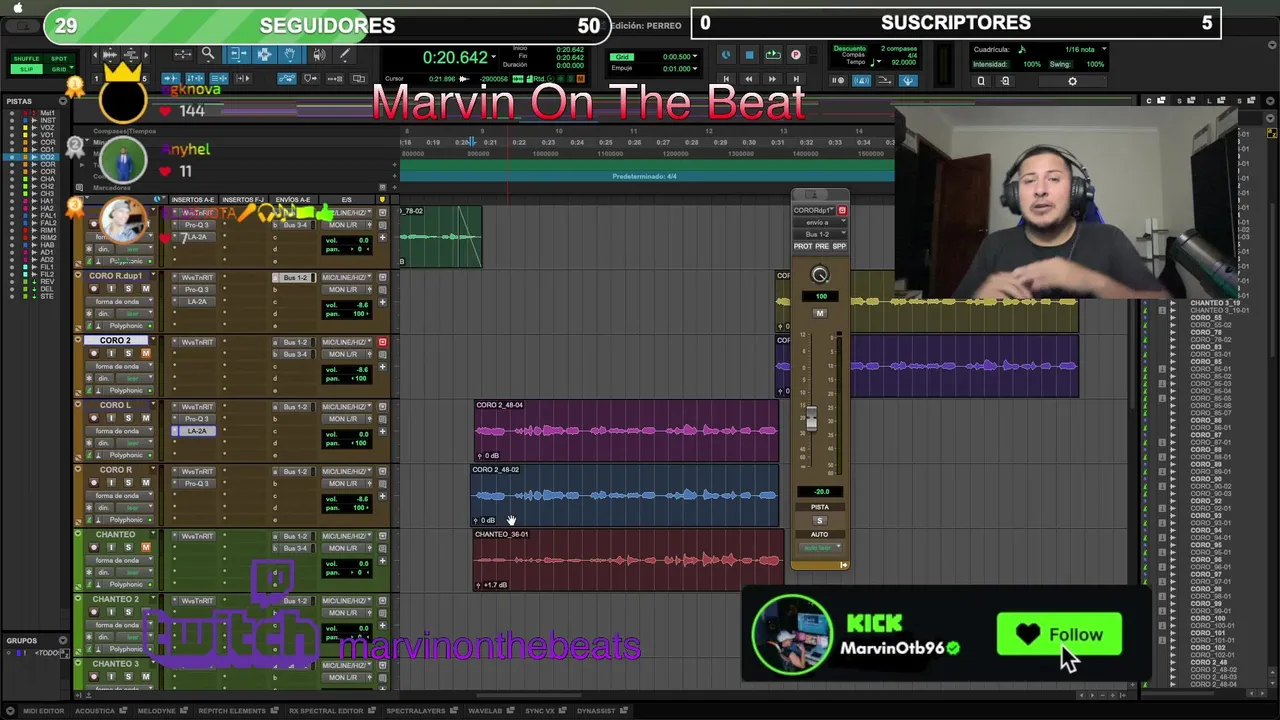Record-enable the CORO R track
1280x720 pixels.
94,483
